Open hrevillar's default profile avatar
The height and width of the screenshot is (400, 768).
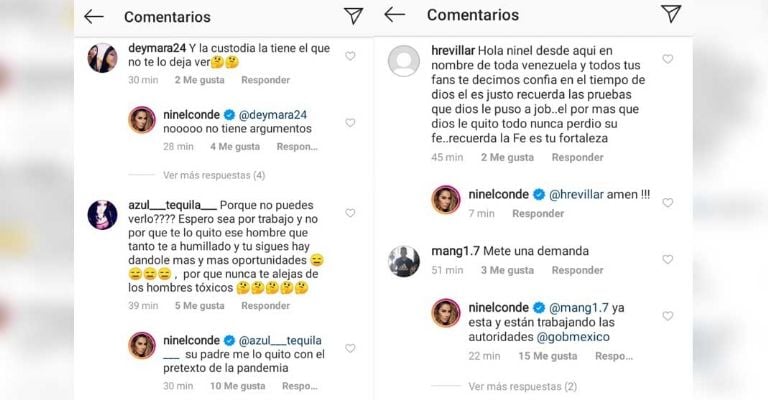click(x=403, y=61)
